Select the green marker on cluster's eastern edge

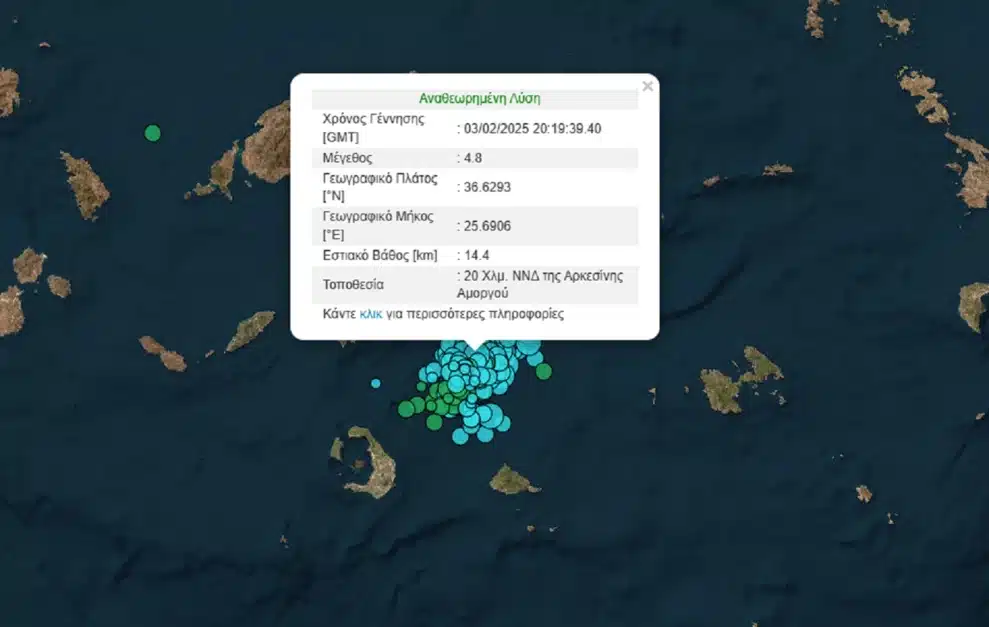coord(543,372)
